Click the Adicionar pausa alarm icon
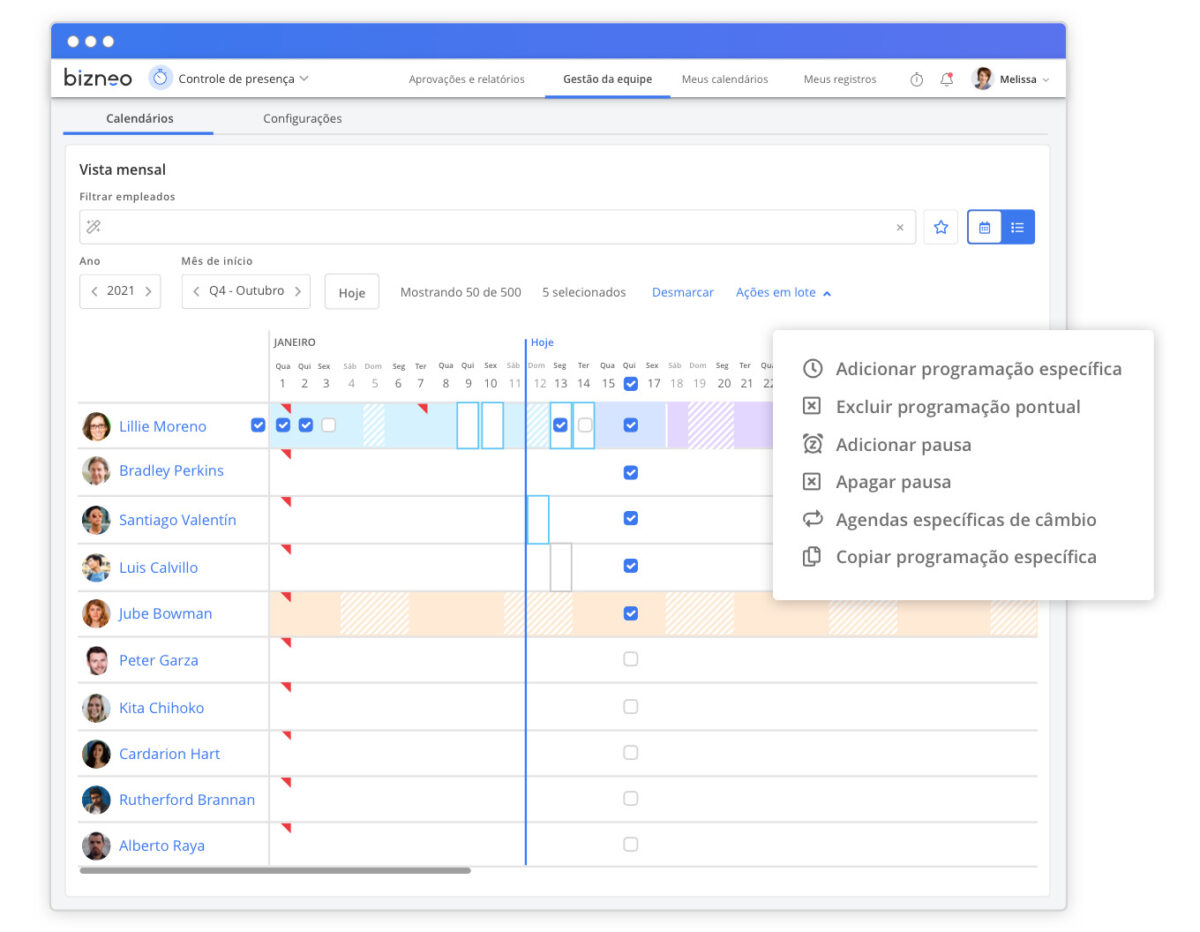Screen dimensions: 1200x932 pos(812,444)
